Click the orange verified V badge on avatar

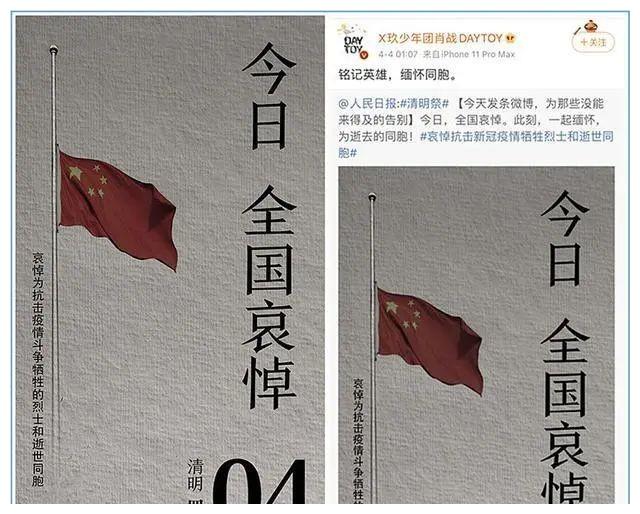click(365, 55)
